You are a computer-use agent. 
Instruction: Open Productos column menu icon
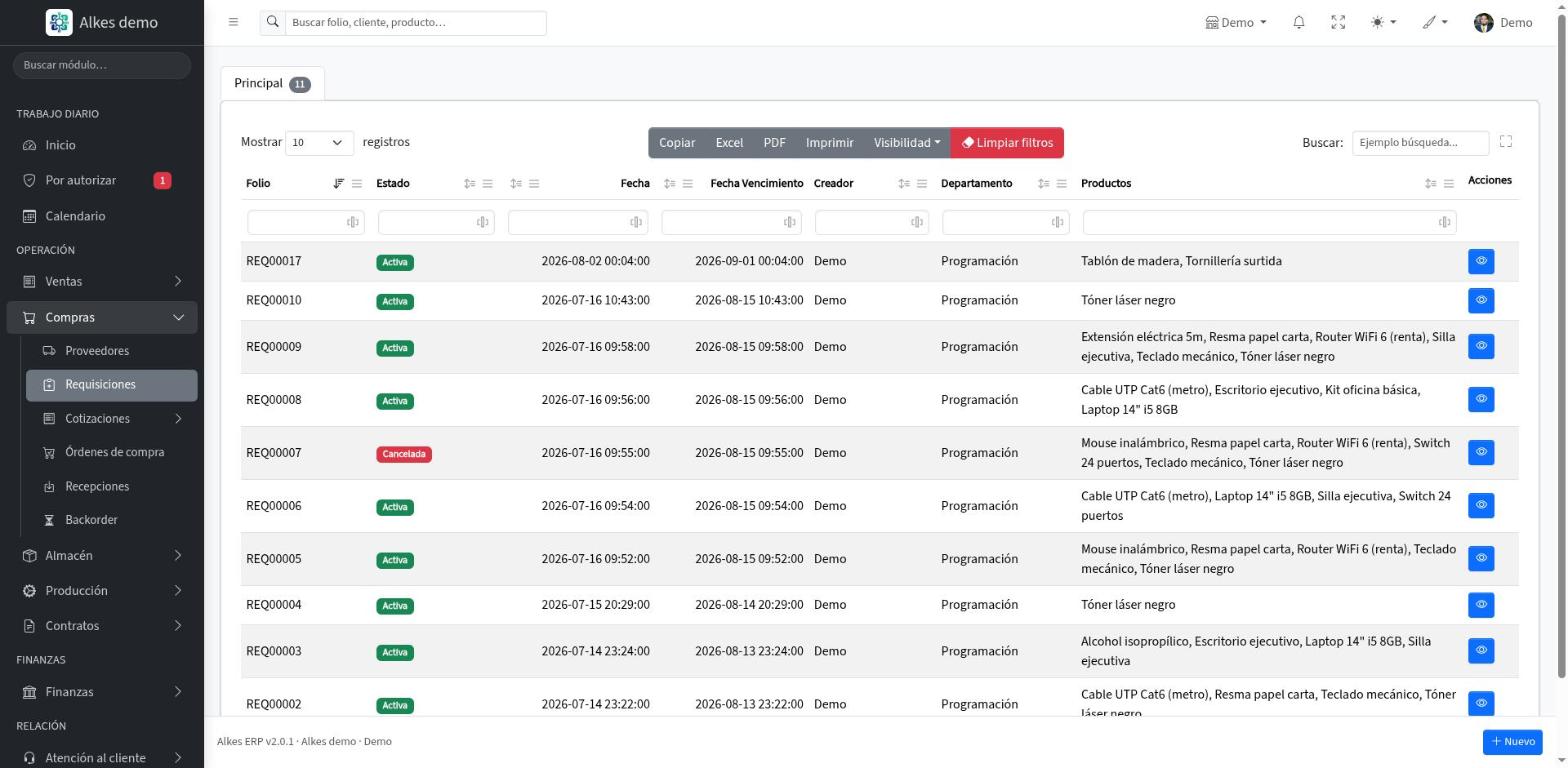(1449, 183)
